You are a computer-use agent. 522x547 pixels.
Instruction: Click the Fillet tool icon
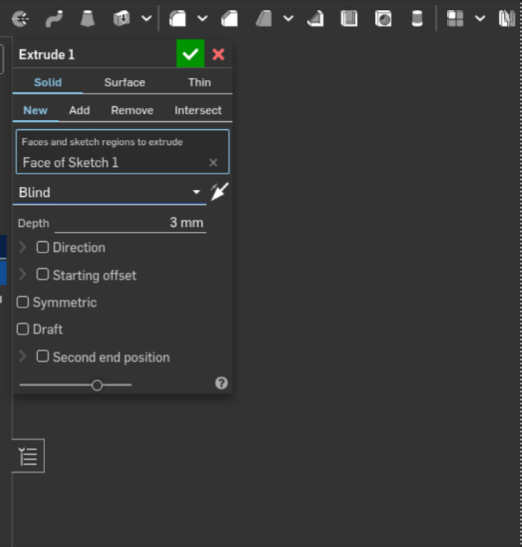(178, 18)
